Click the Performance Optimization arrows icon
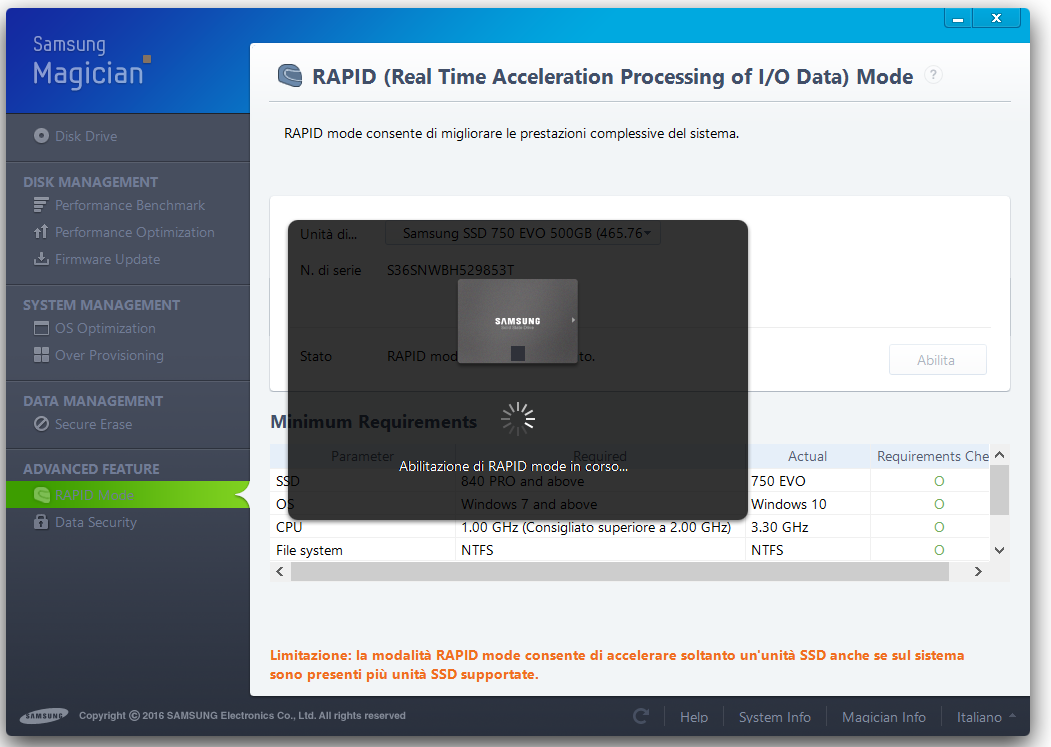 coord(42,231)
